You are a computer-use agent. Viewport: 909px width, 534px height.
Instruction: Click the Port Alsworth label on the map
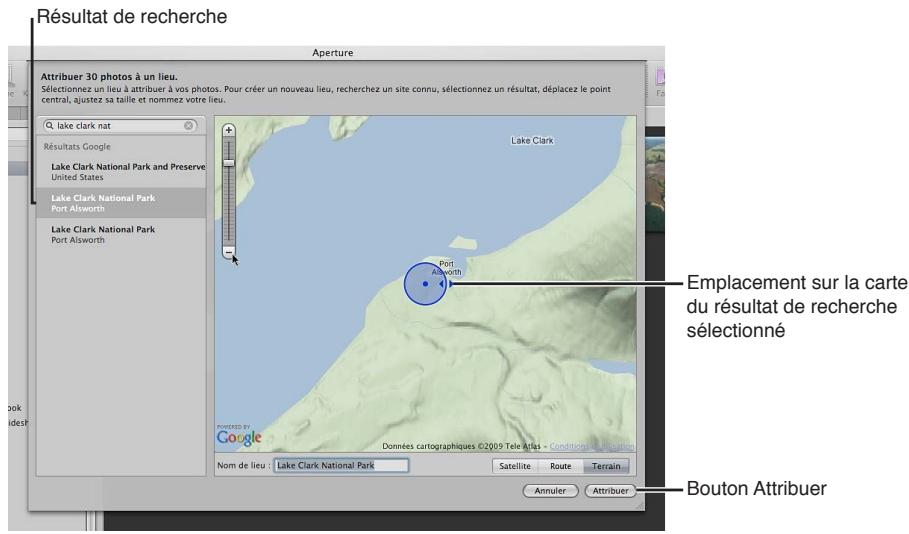446,268
